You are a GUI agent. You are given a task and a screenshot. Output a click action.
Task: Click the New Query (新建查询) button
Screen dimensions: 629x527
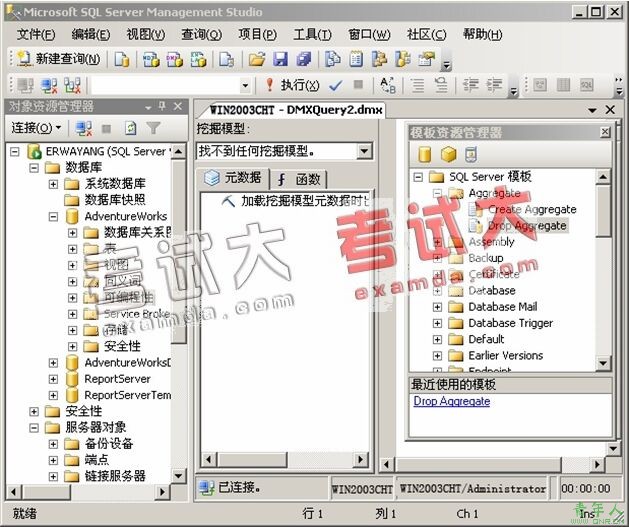59,59
